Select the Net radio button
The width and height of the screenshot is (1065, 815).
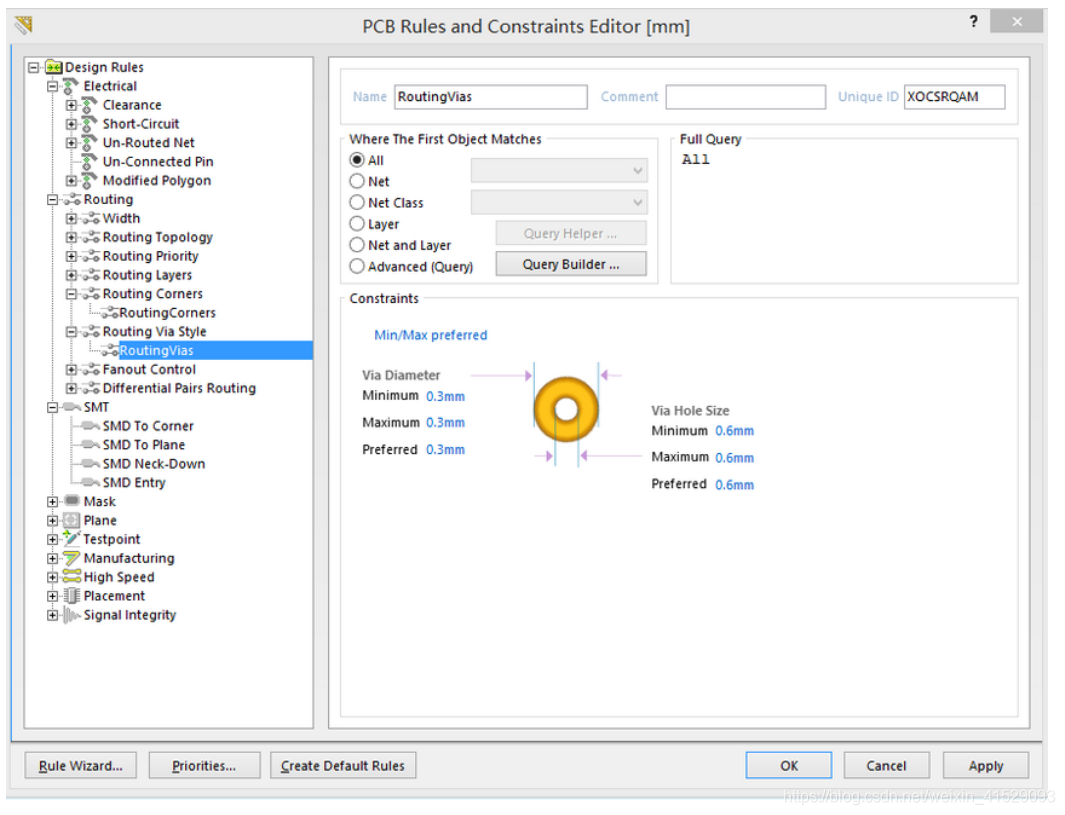[357, 181]
